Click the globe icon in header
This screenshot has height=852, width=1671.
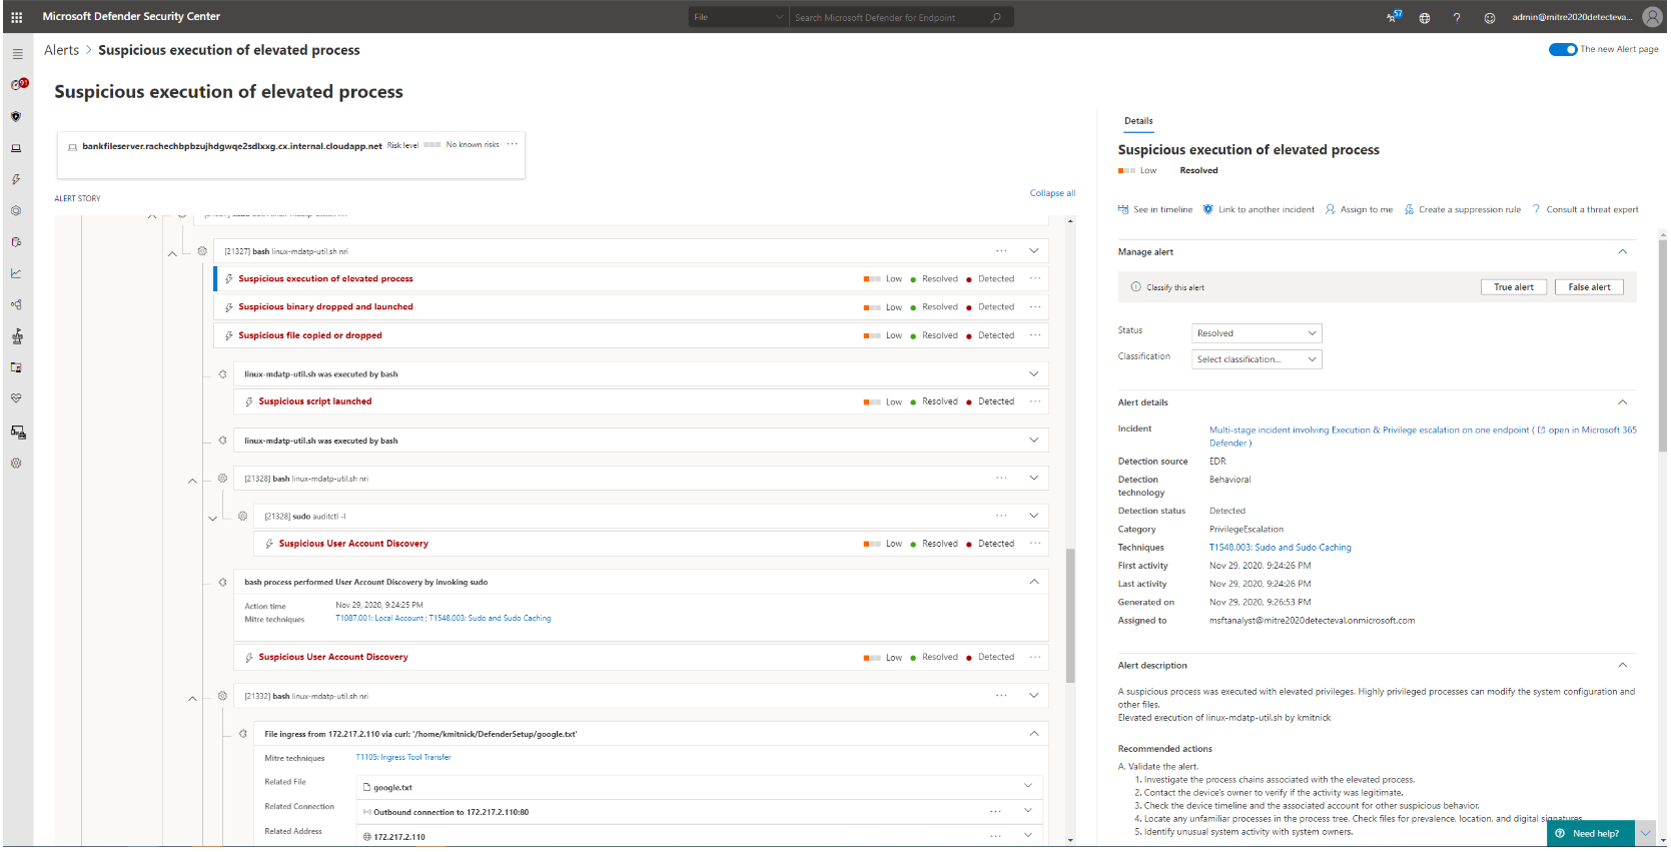[x=1424, y=18]
